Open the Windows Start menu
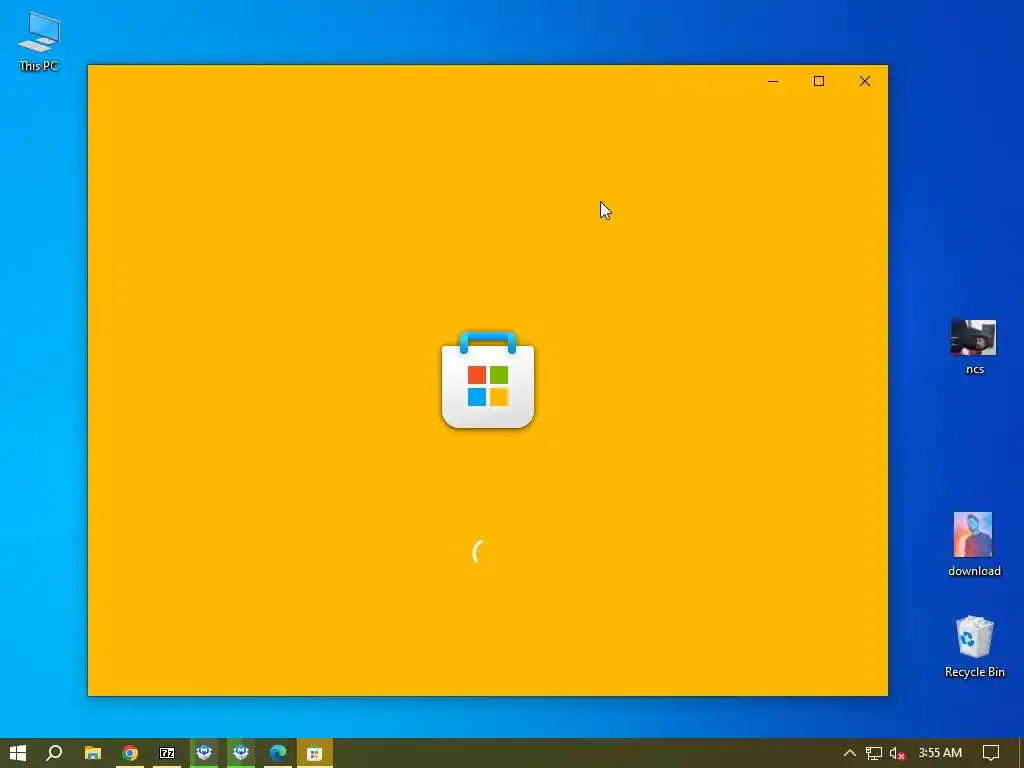This screenshot has width=1024, height=768. coord(18,753)
